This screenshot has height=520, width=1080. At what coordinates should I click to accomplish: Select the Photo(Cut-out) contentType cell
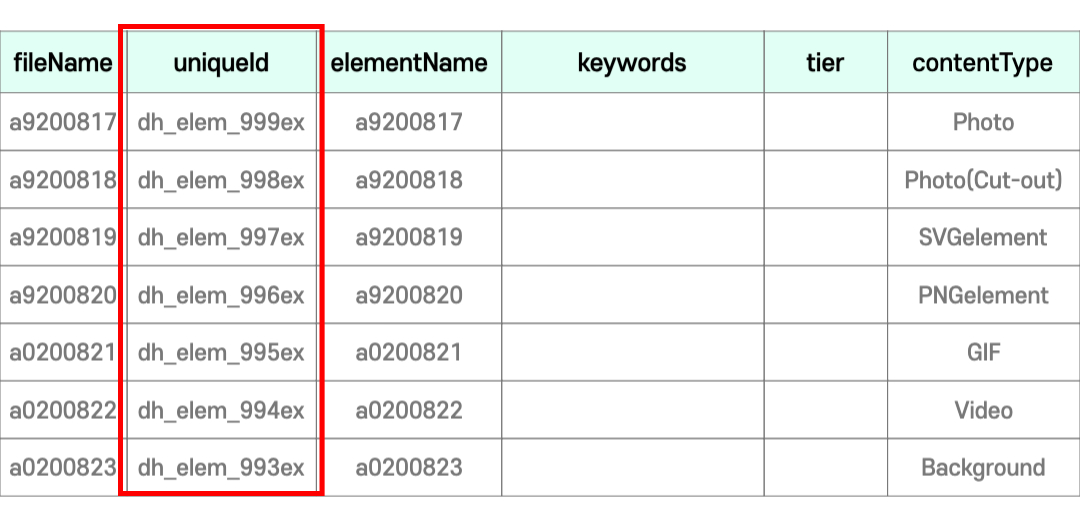click(982, 180)
